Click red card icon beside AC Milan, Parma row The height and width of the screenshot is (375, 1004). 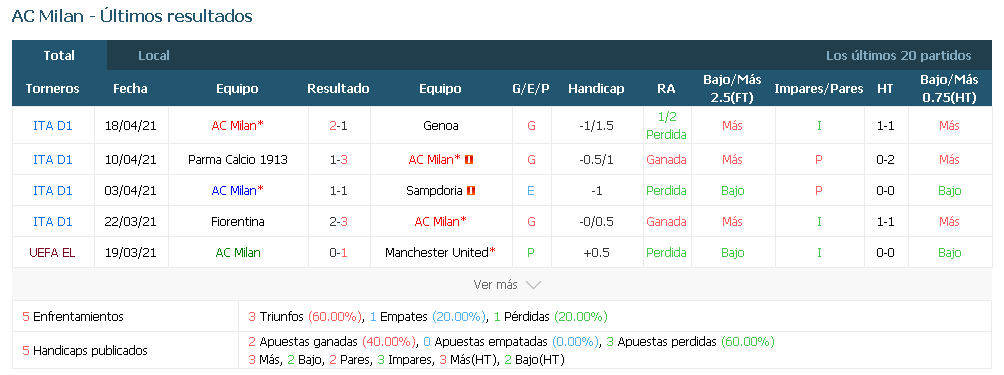(469, 160)
